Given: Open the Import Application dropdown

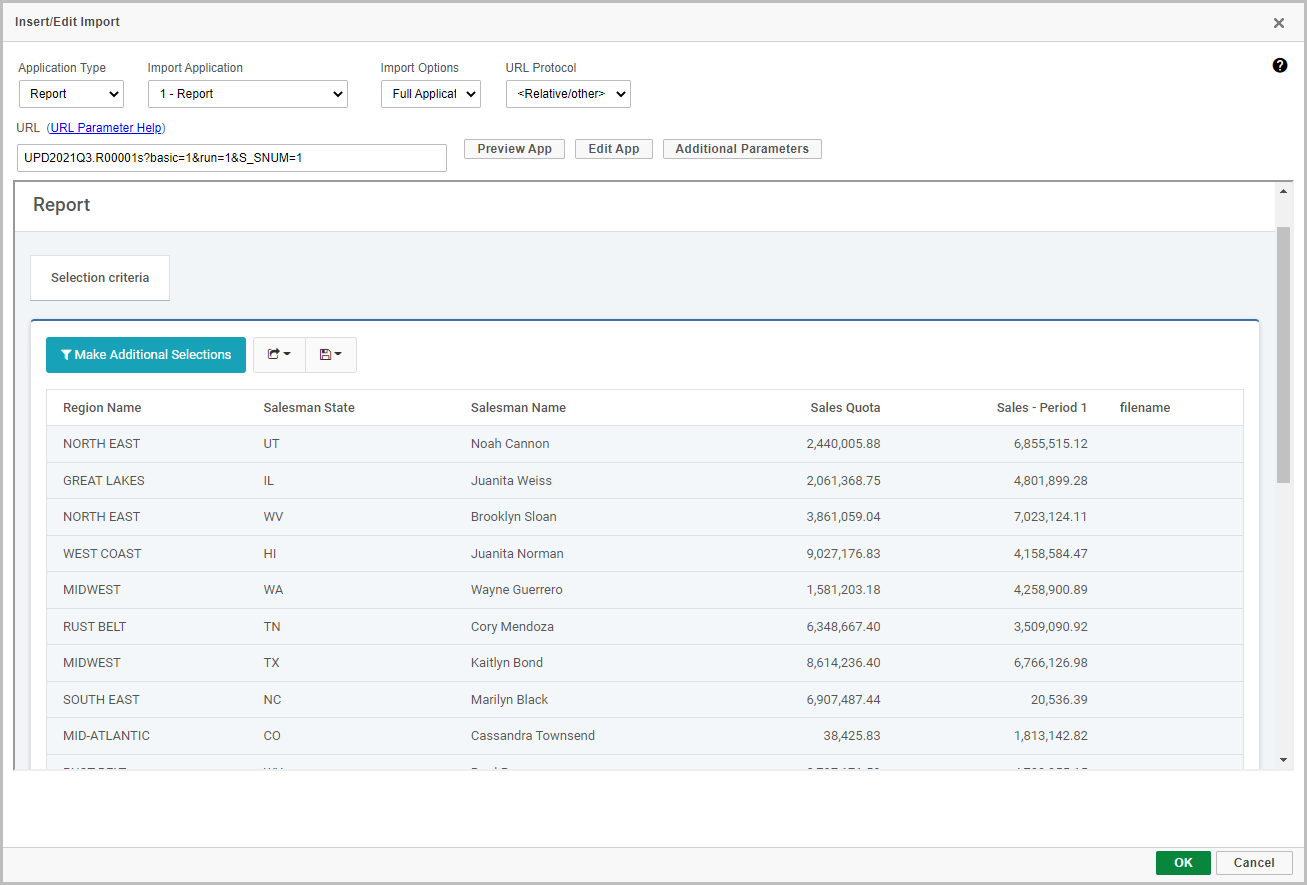Looking at the screenshot, I should (x=248, y=94).
